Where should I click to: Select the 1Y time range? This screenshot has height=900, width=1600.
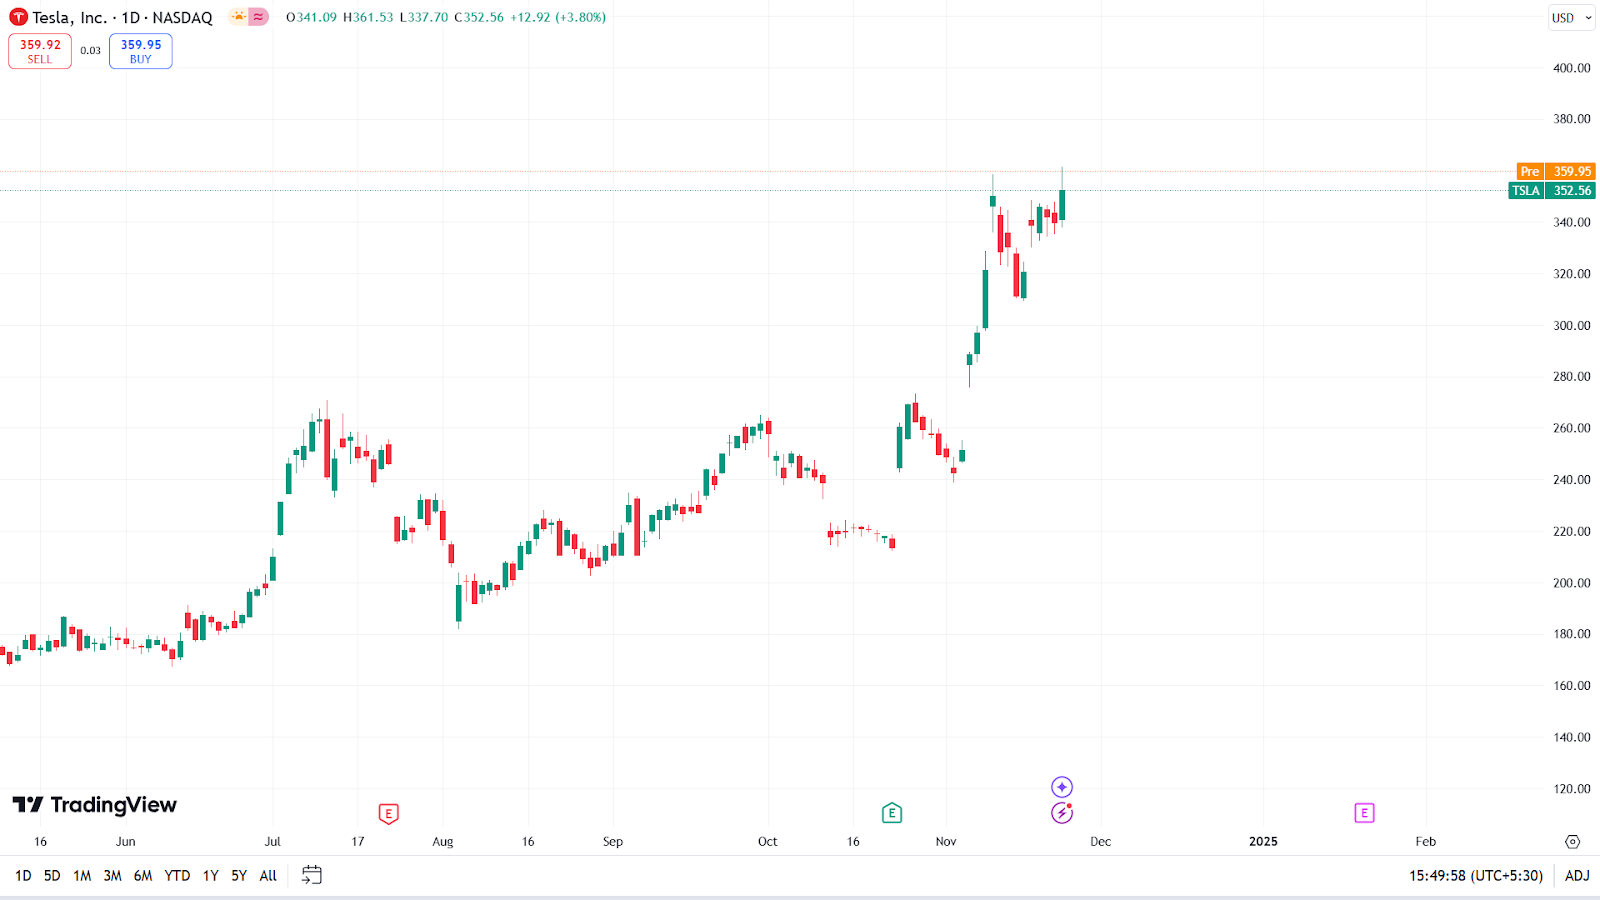point(210,875)
